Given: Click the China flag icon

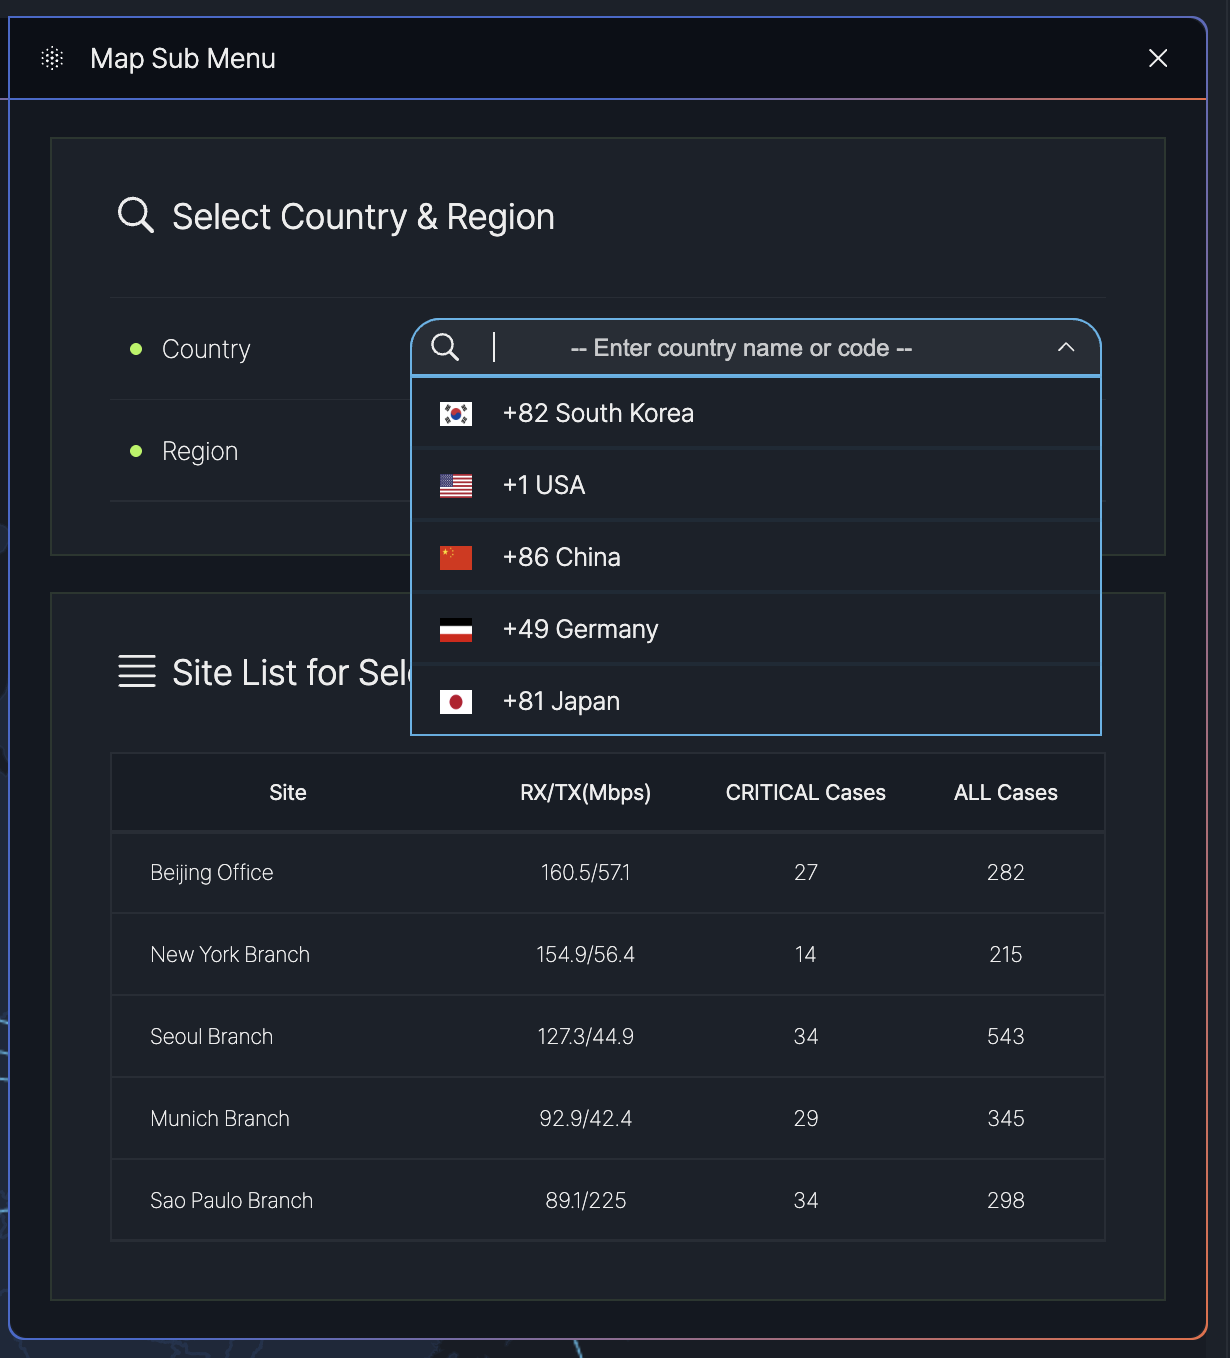Looking at the screenshot, I should [456, 558].
